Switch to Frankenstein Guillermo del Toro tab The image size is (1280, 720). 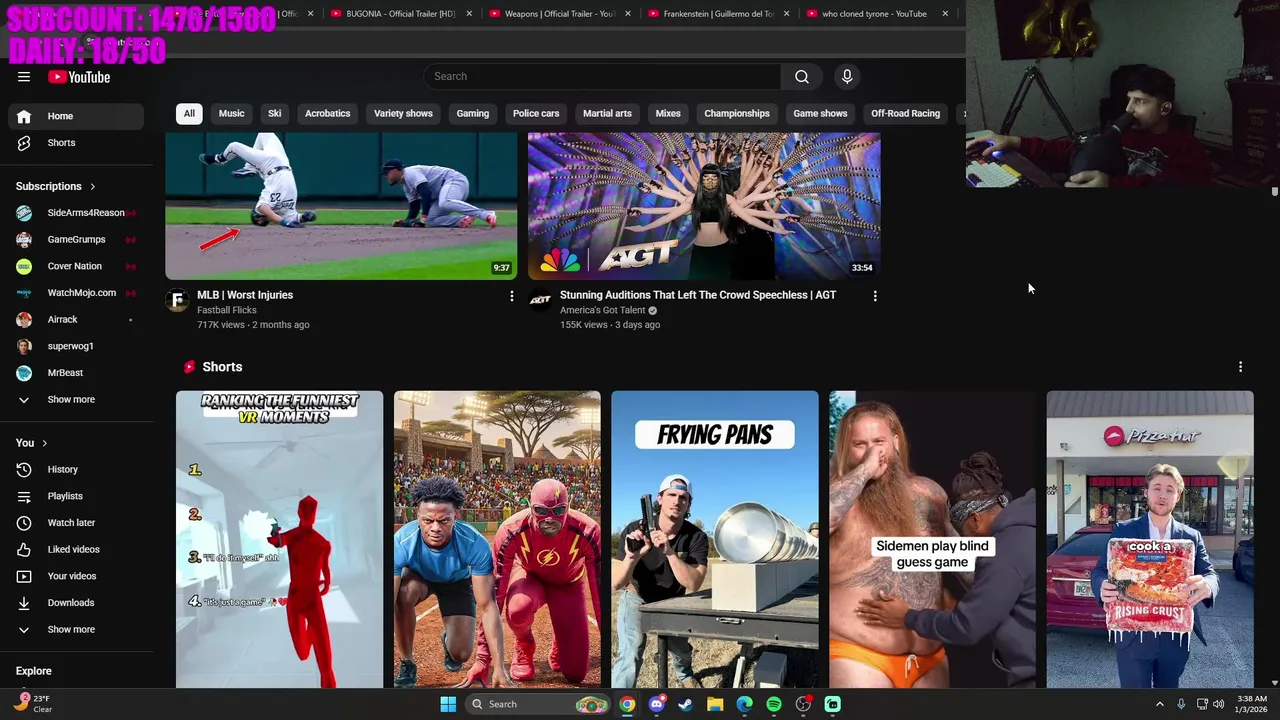click(718, 14)
